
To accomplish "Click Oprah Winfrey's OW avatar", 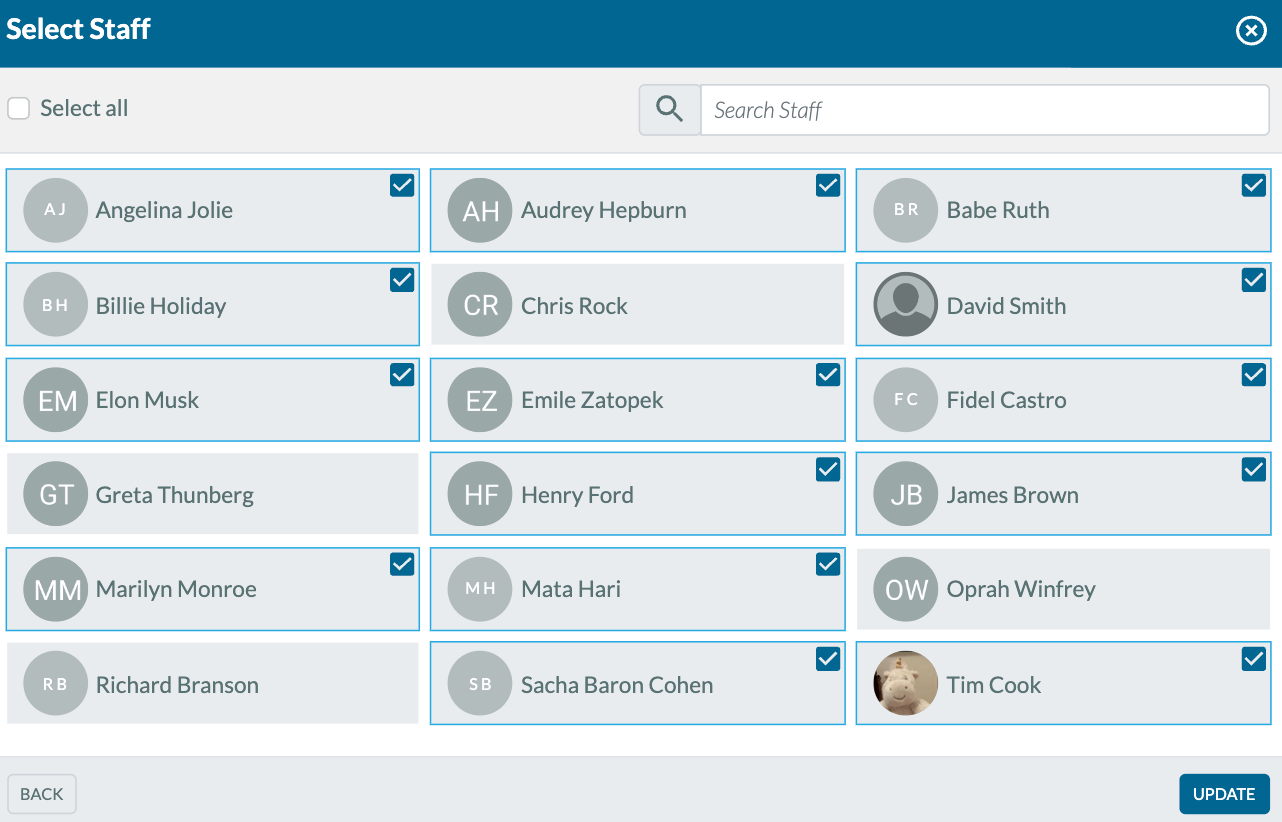I will [x=906, y=589].
